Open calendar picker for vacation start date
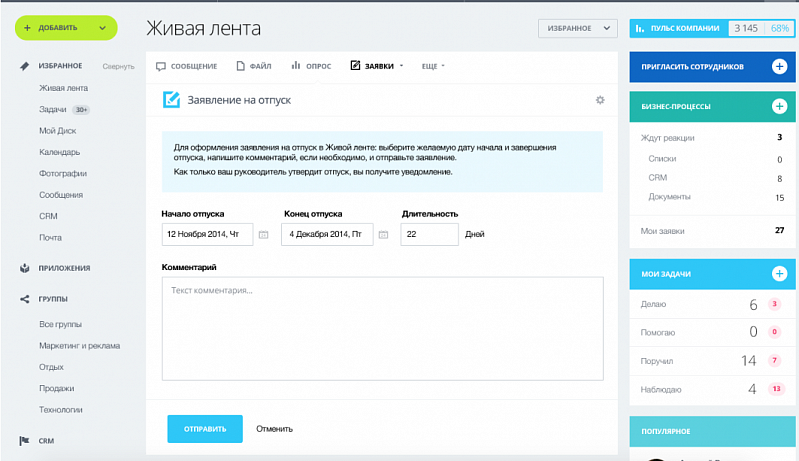The height and width of the screenshot is (461, 799). pos(263,234)
